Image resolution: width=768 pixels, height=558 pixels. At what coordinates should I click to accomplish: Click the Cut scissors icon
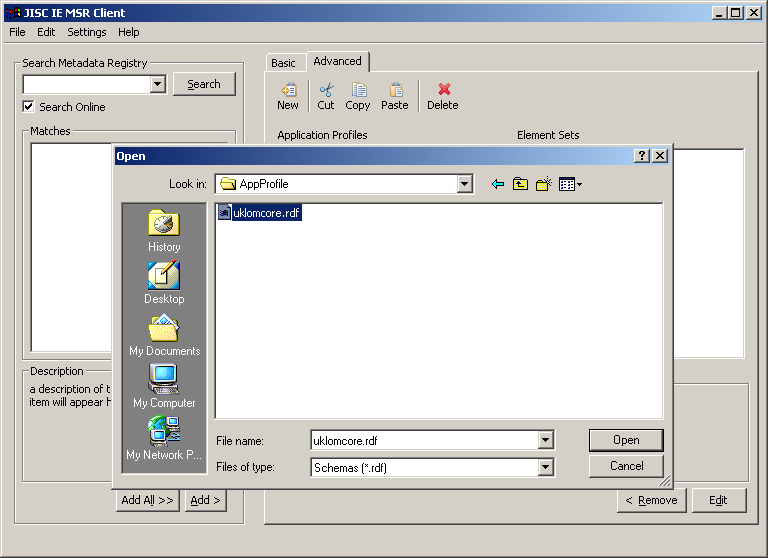coord(326,90)
